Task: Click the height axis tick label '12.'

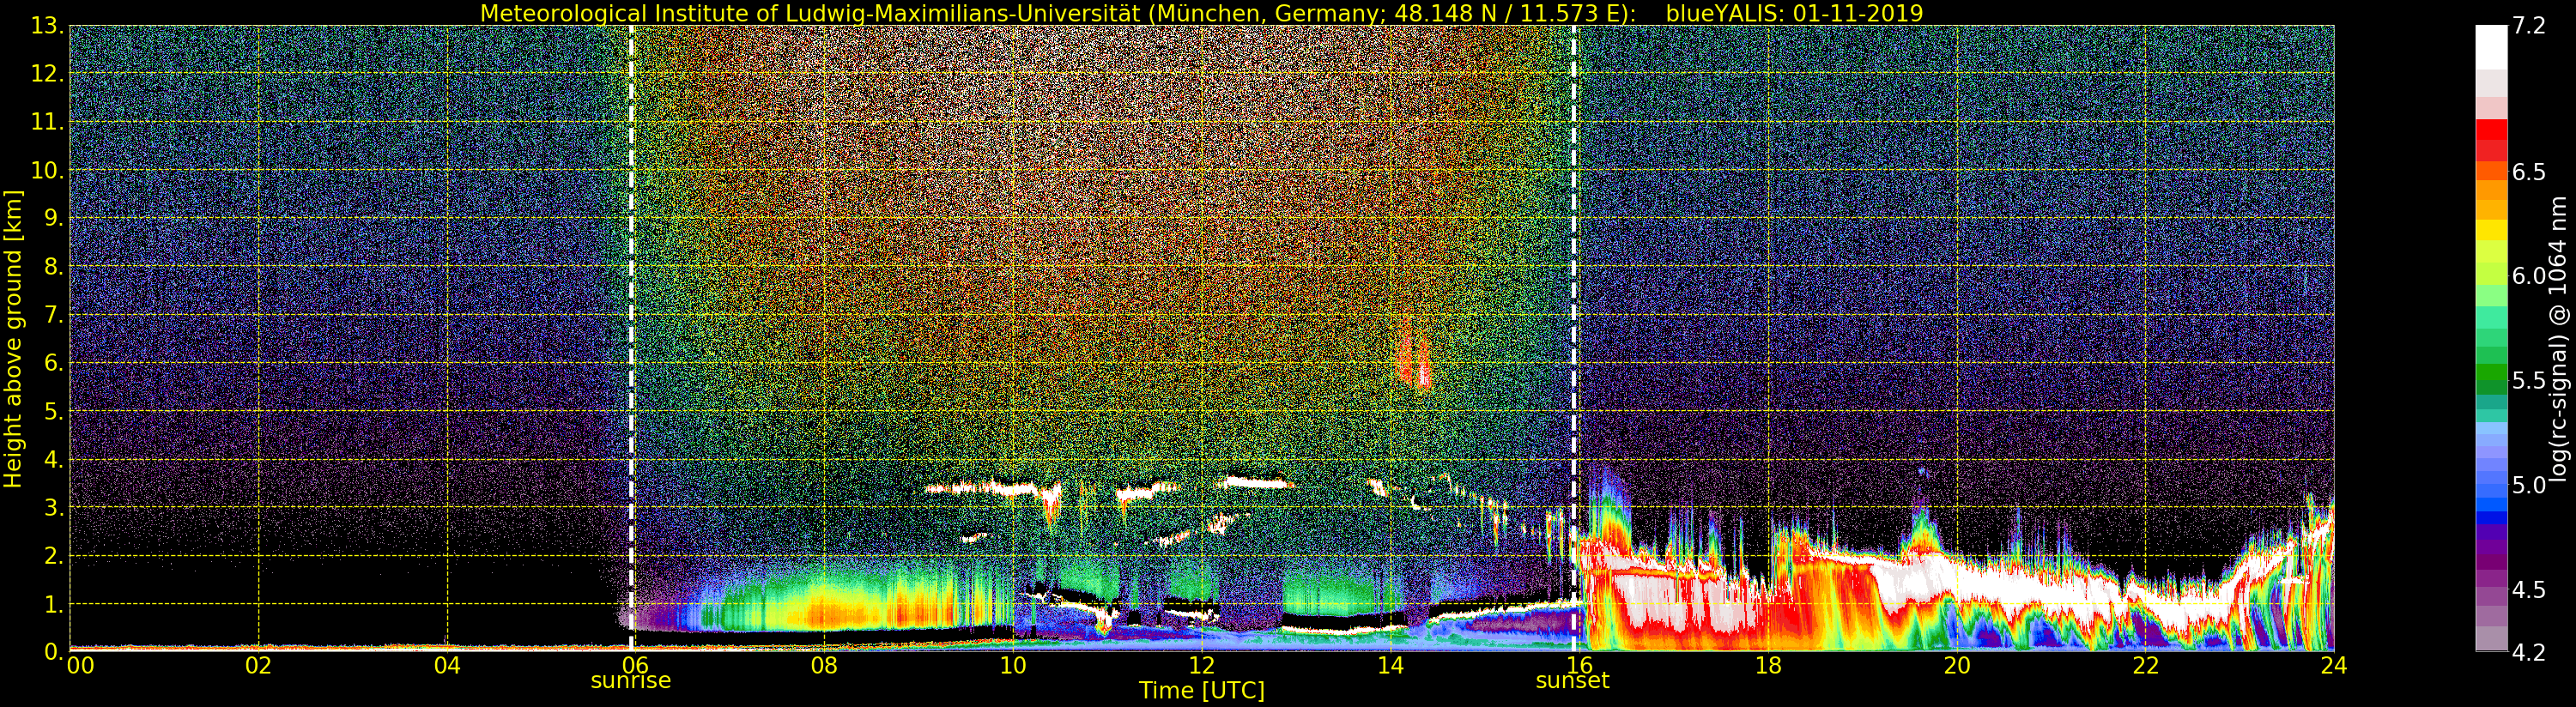Action: [47, 73]
